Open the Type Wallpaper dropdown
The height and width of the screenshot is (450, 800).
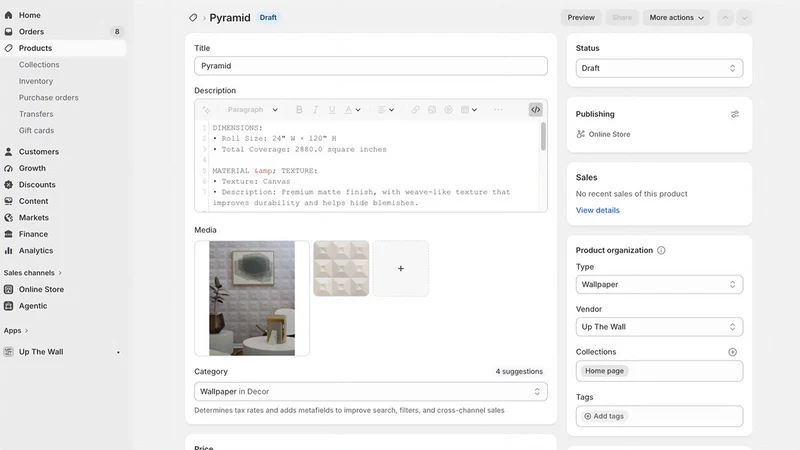659,285
